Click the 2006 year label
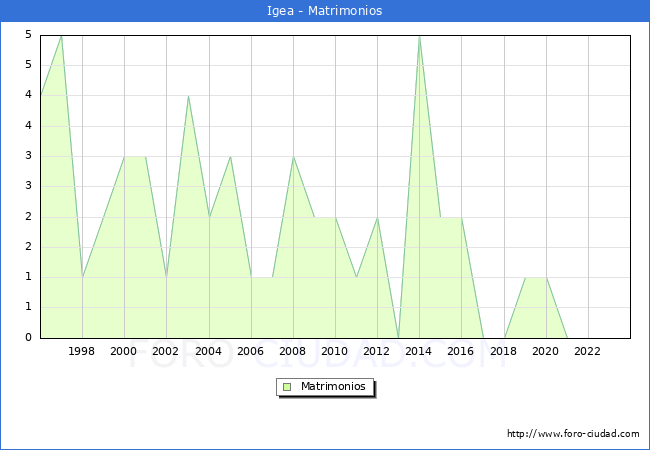 tap(250, 351)
